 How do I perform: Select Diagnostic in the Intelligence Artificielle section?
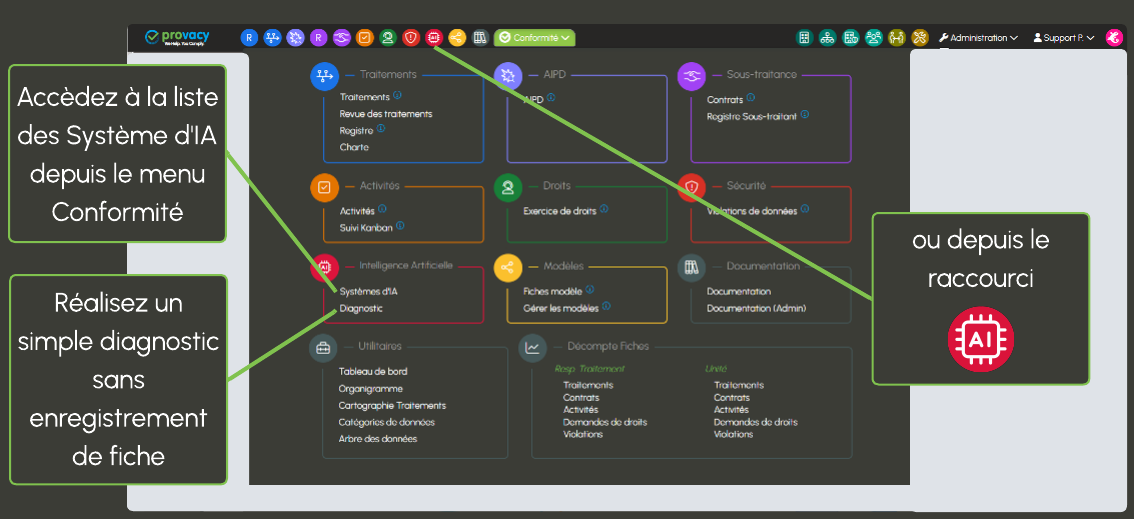[361, 309]
